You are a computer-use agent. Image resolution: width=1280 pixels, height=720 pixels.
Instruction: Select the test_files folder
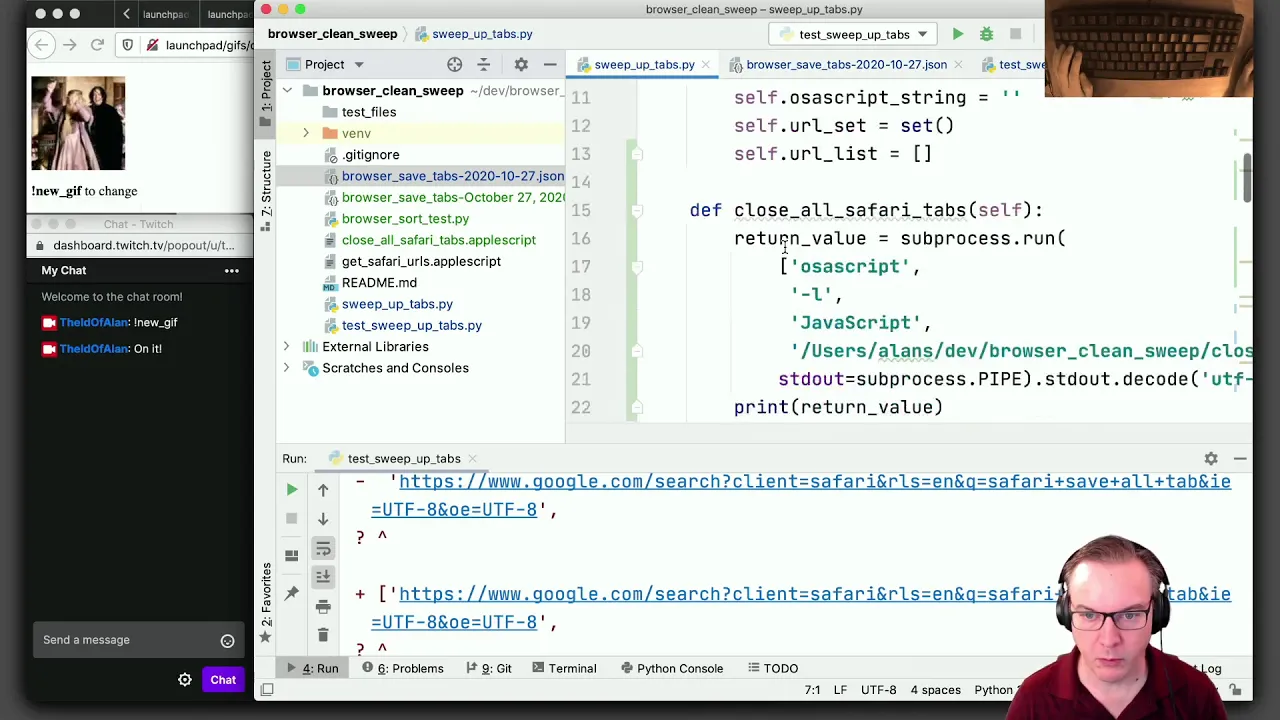[x=369, y=112]
